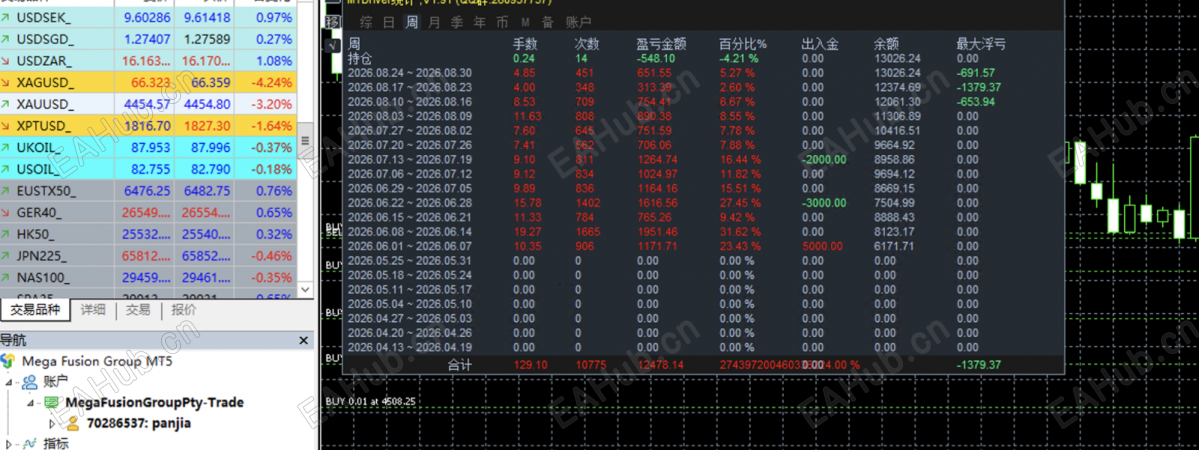
Task: Click the down arrow icon beside XPTUSD_
Action: [6, 126]
